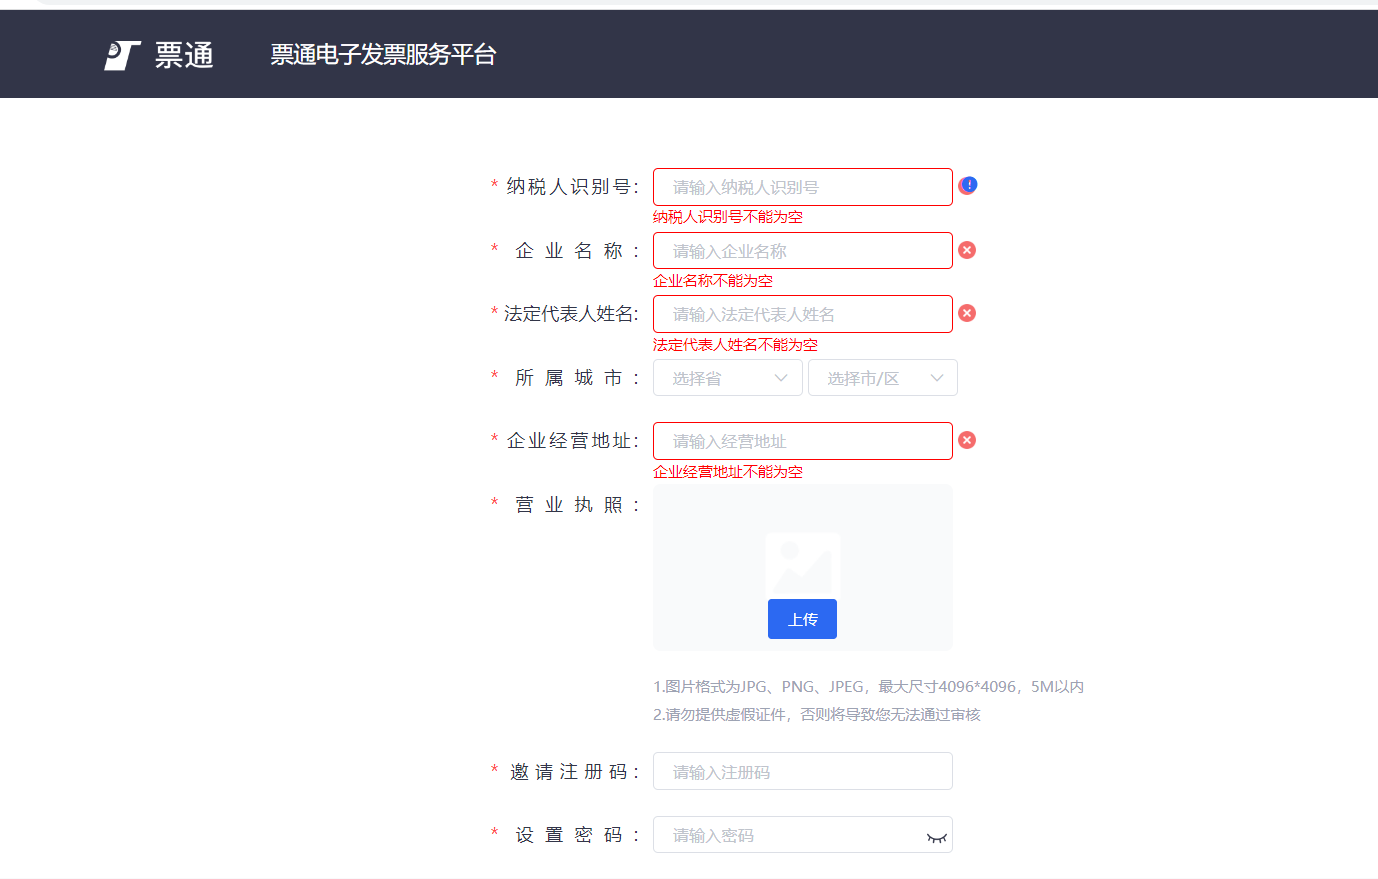
Task: Click the 法定代表人姓名不能为空 error message
Action: 735,345
